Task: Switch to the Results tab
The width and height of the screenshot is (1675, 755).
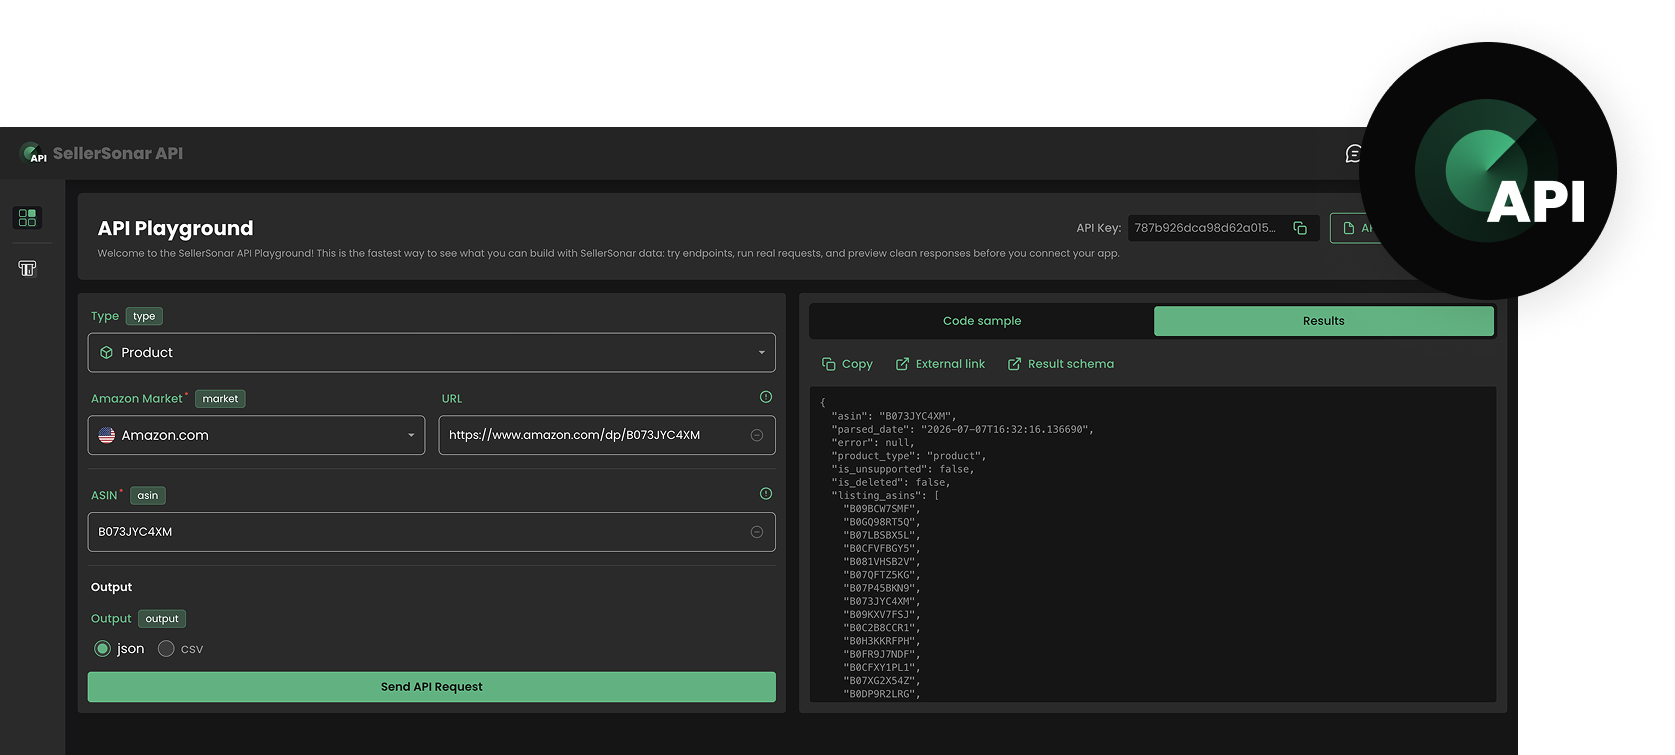Action: click(1324, 321)
